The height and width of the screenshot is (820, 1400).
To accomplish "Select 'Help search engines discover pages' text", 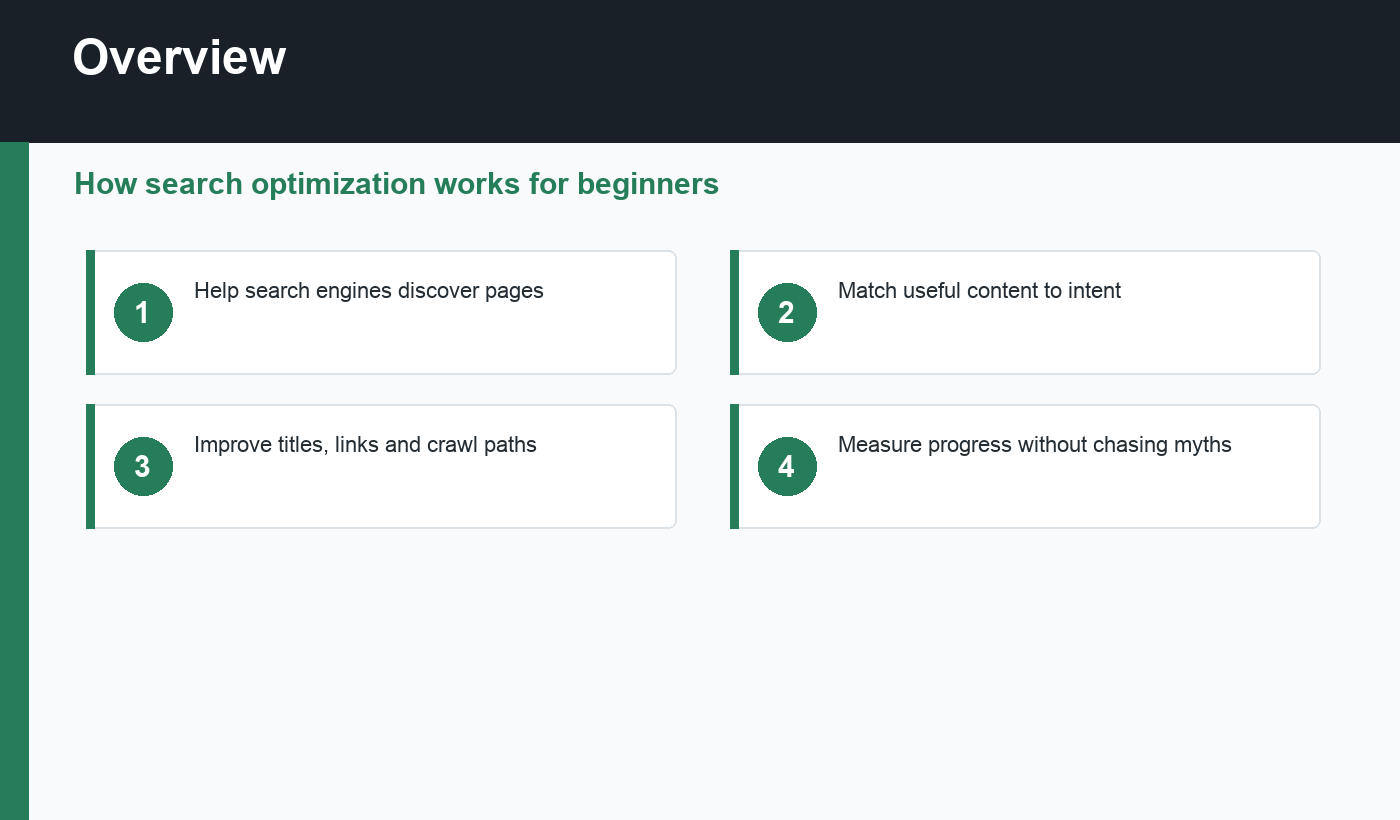I will point(369,291).
